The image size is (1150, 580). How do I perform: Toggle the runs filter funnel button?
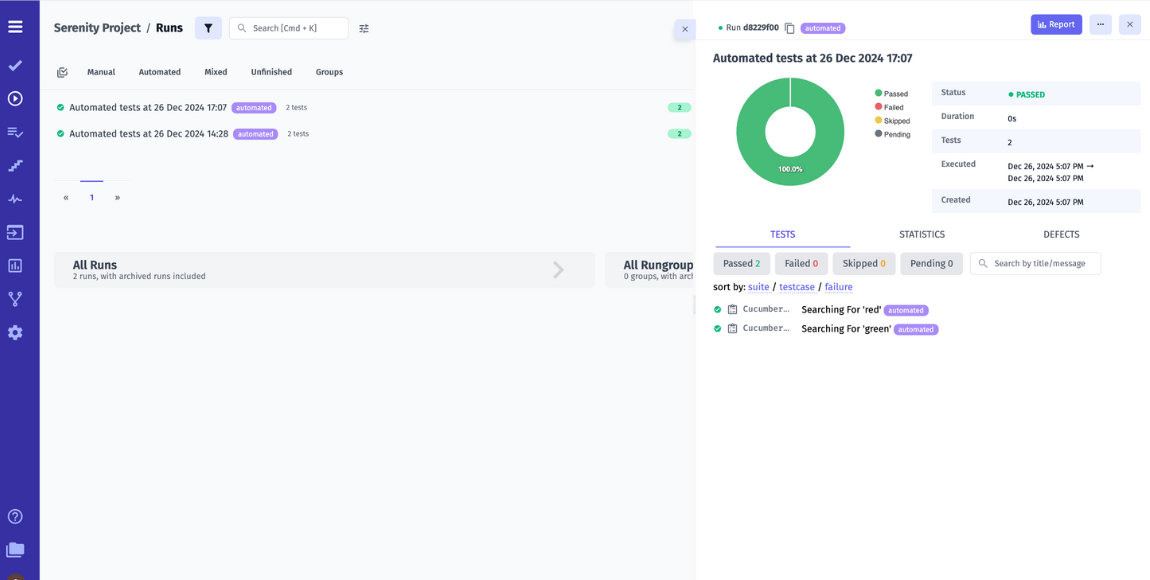click(208, 27)
